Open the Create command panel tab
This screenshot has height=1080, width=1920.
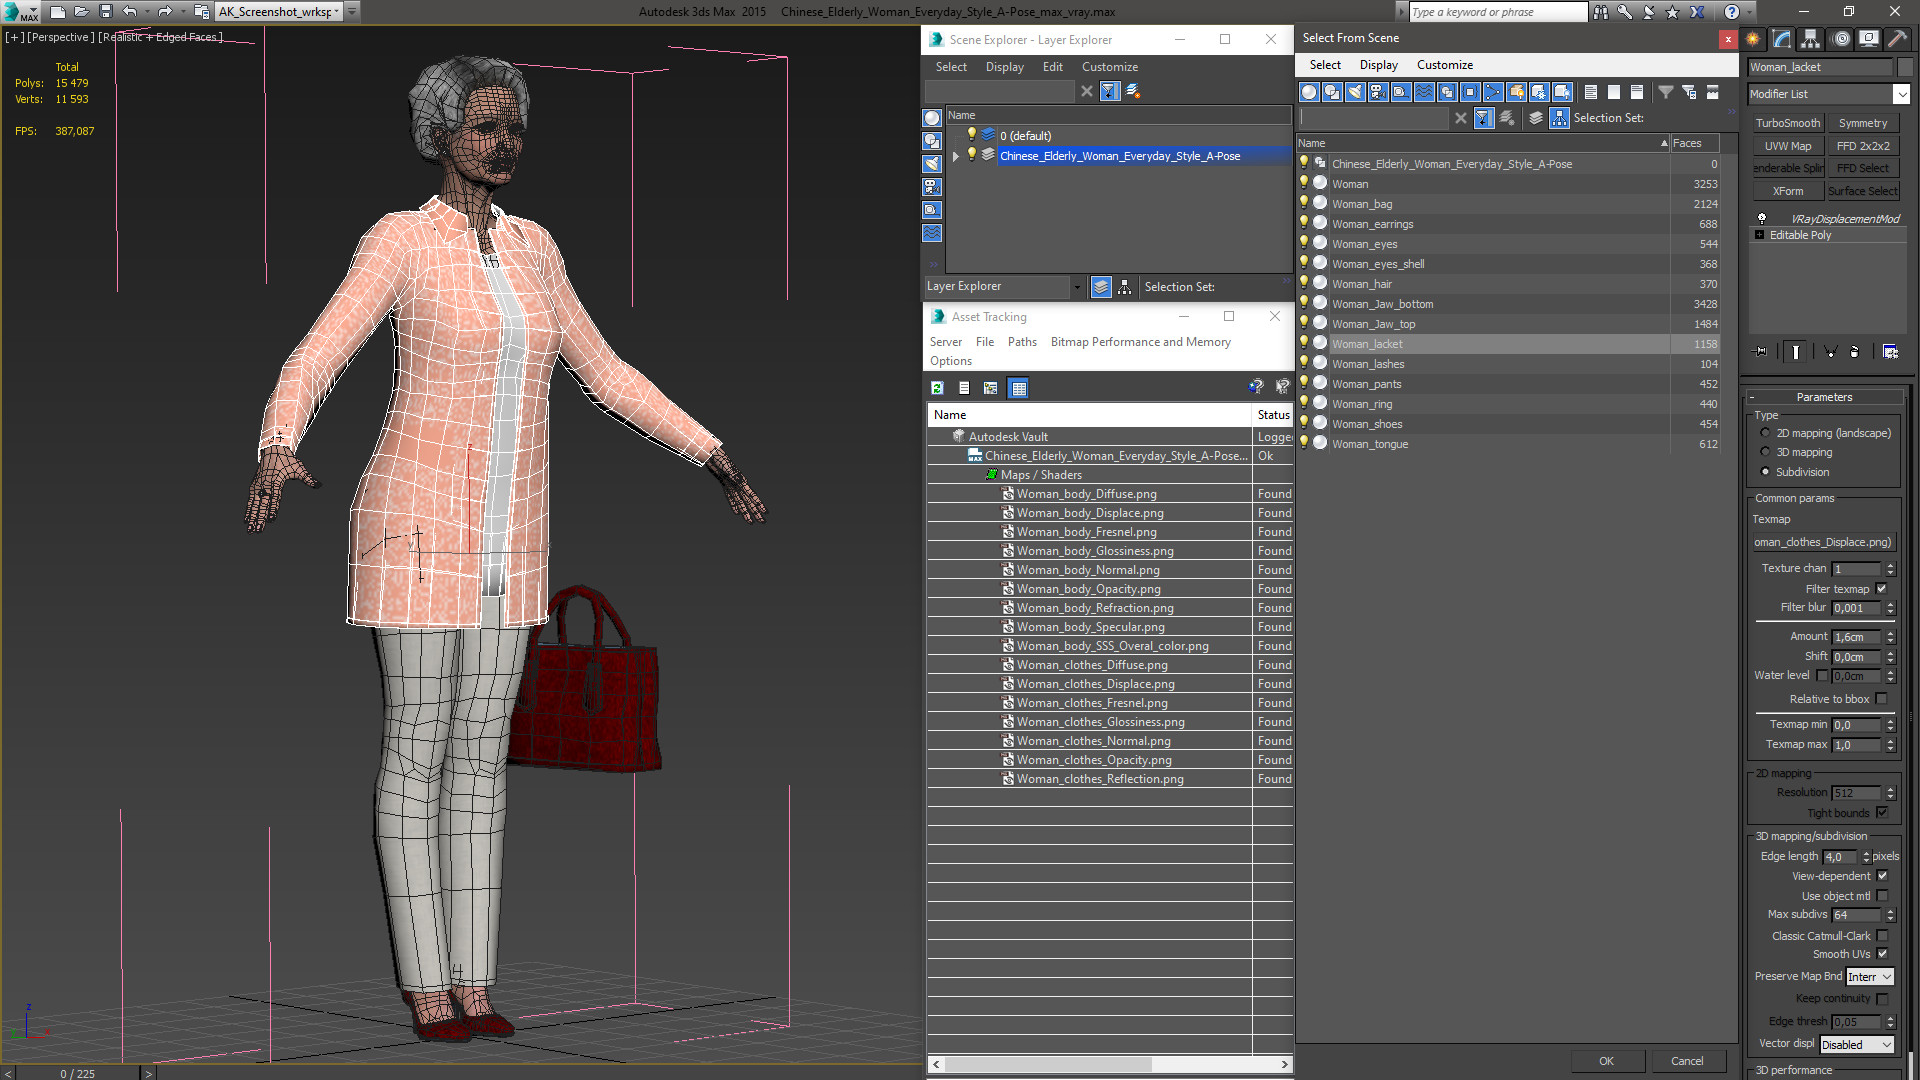click(1753, 39)
